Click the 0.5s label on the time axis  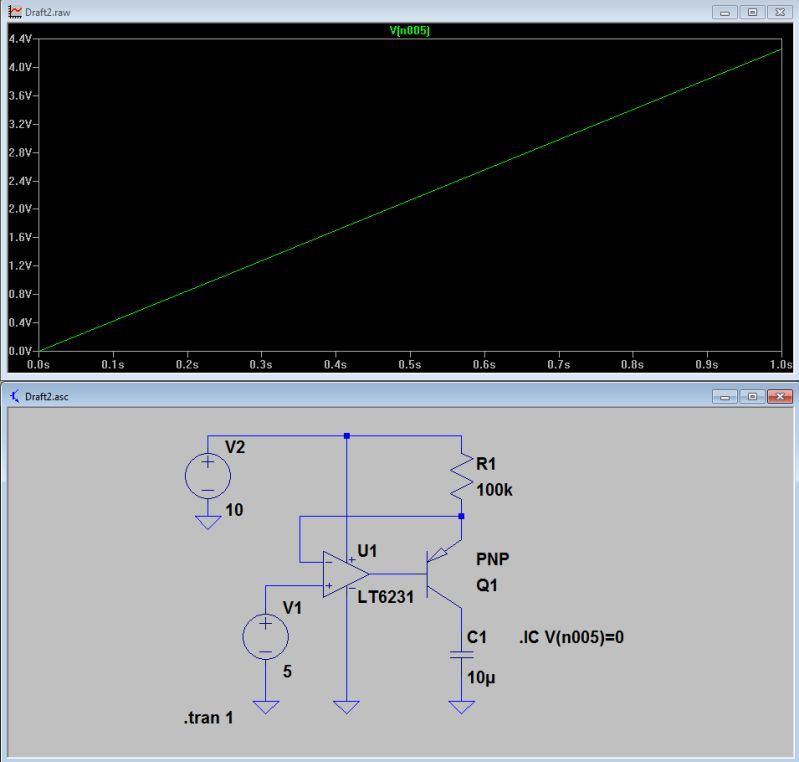409,364
